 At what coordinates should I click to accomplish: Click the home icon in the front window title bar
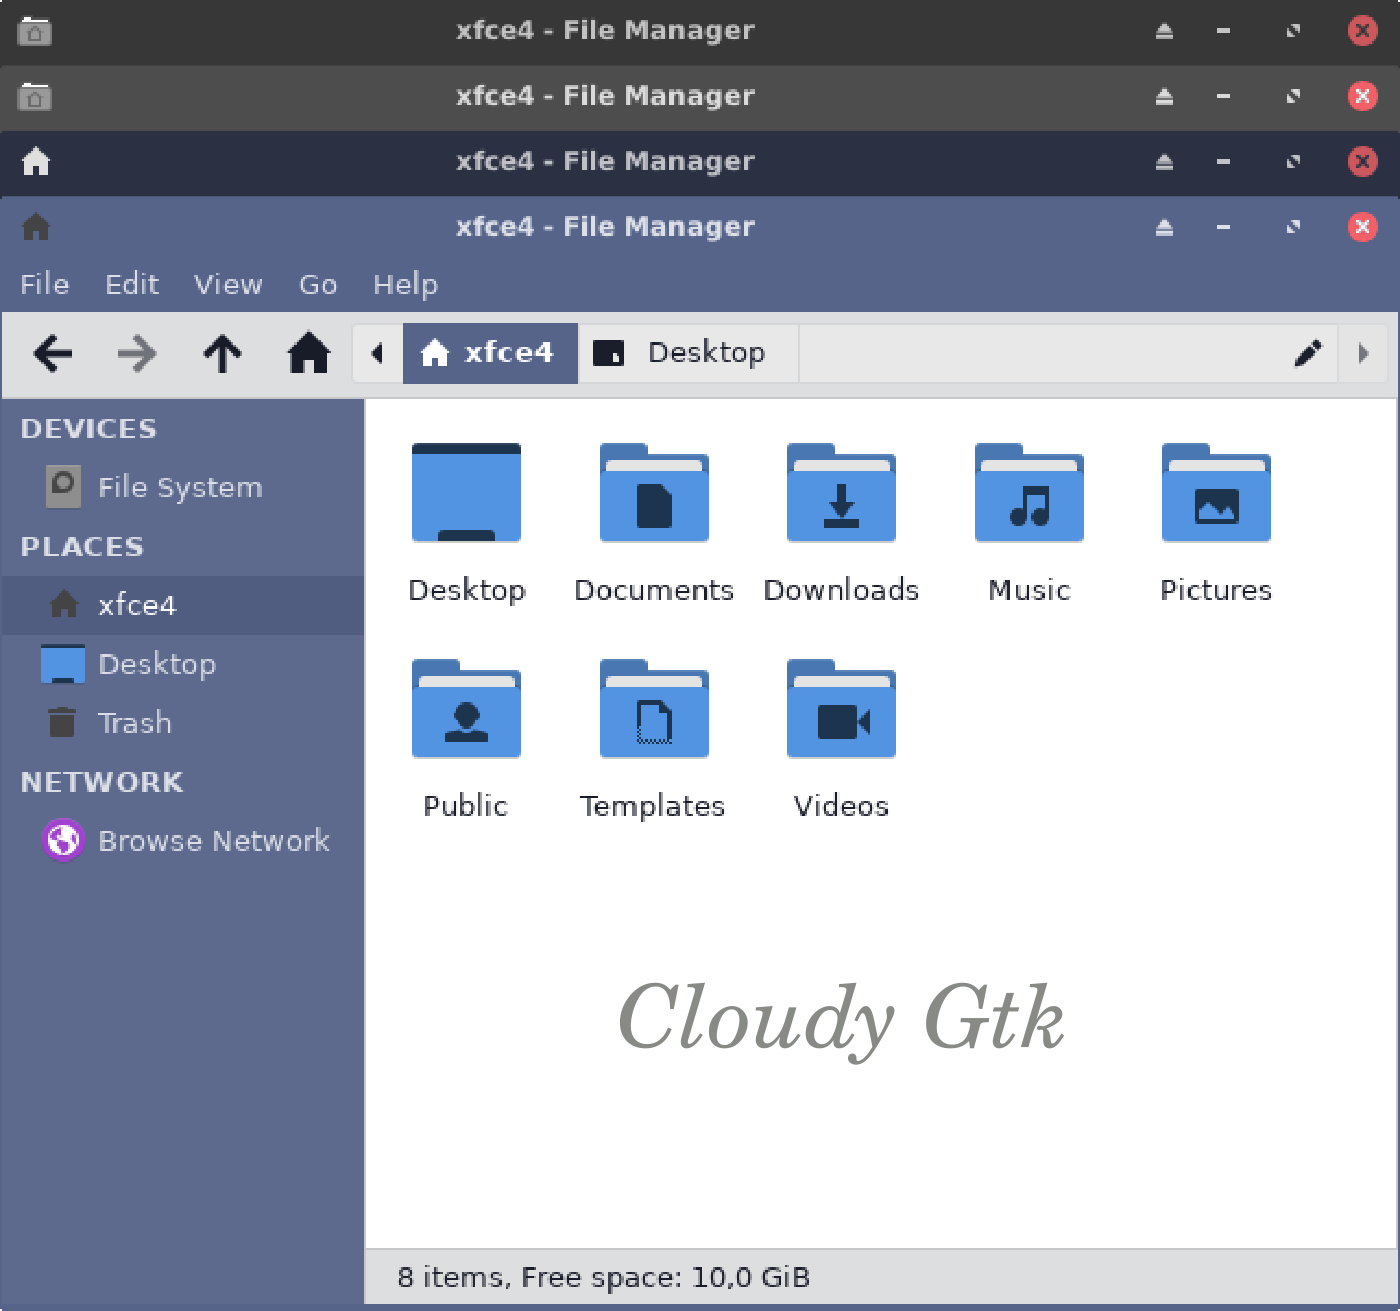pos(36,227)
